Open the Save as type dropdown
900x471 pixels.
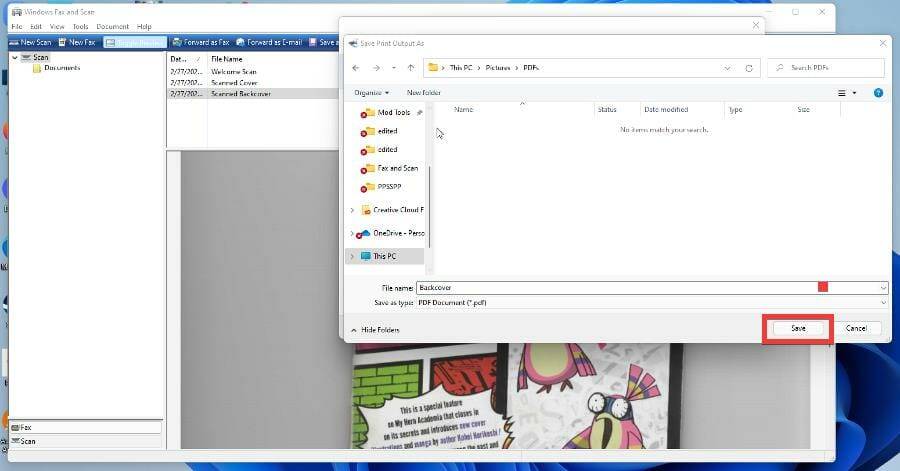652,302
